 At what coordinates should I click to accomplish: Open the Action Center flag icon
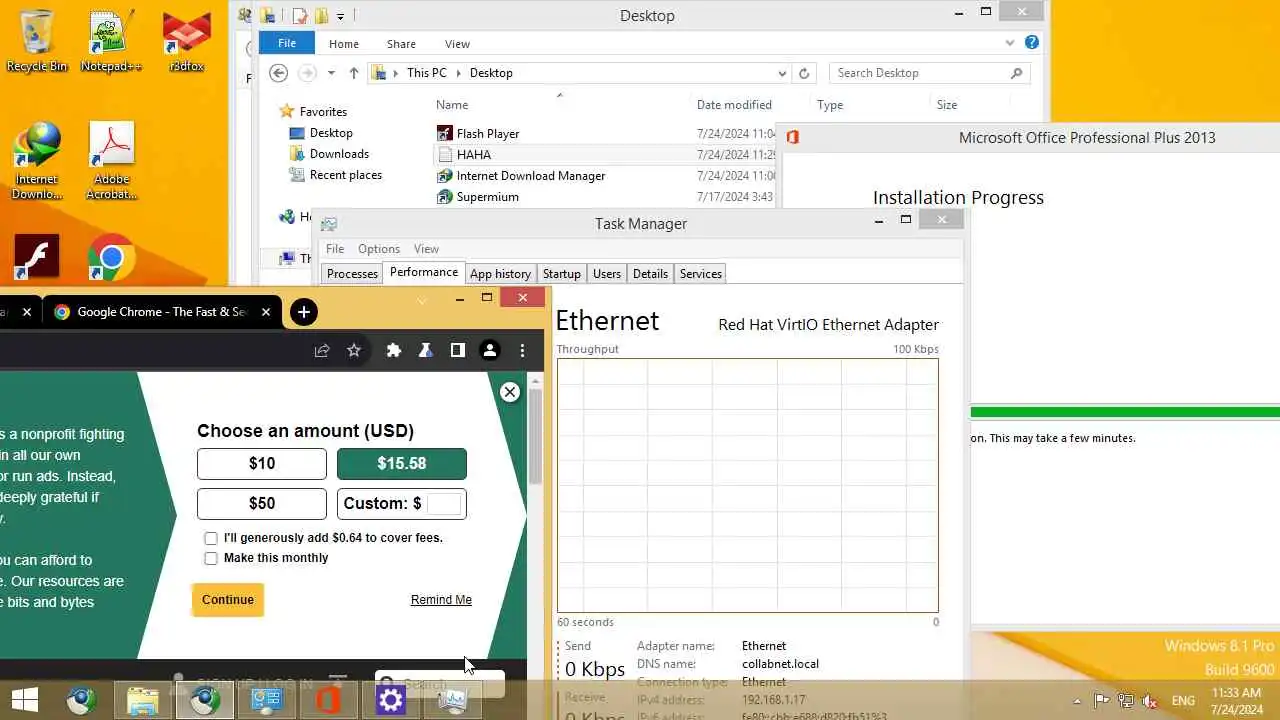pyautogui.click(x=1102, y=701)
